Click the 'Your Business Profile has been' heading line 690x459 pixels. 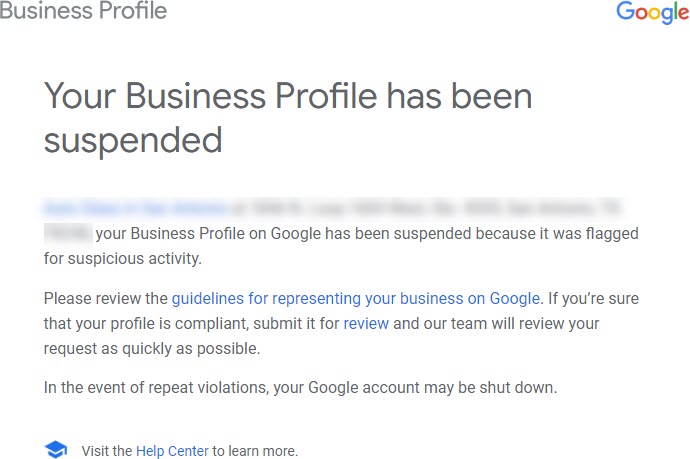pos(288,96)
